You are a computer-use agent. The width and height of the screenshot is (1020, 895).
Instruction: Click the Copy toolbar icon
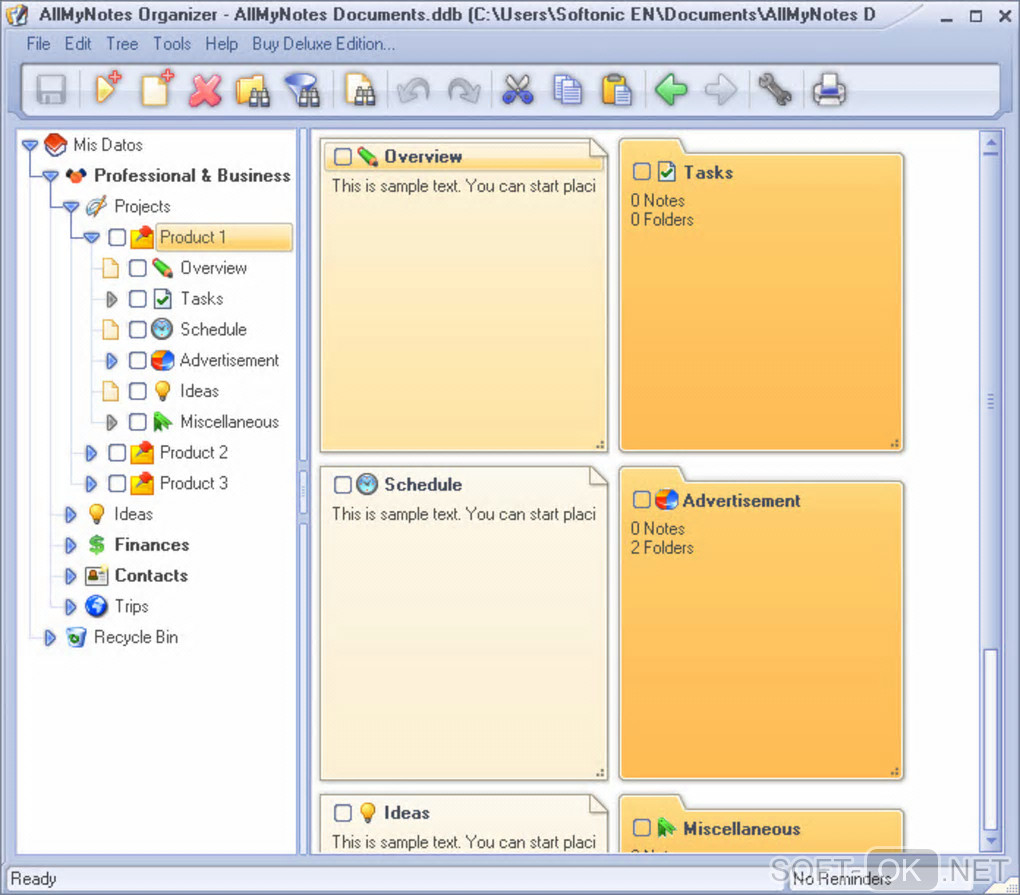point(568,90)
